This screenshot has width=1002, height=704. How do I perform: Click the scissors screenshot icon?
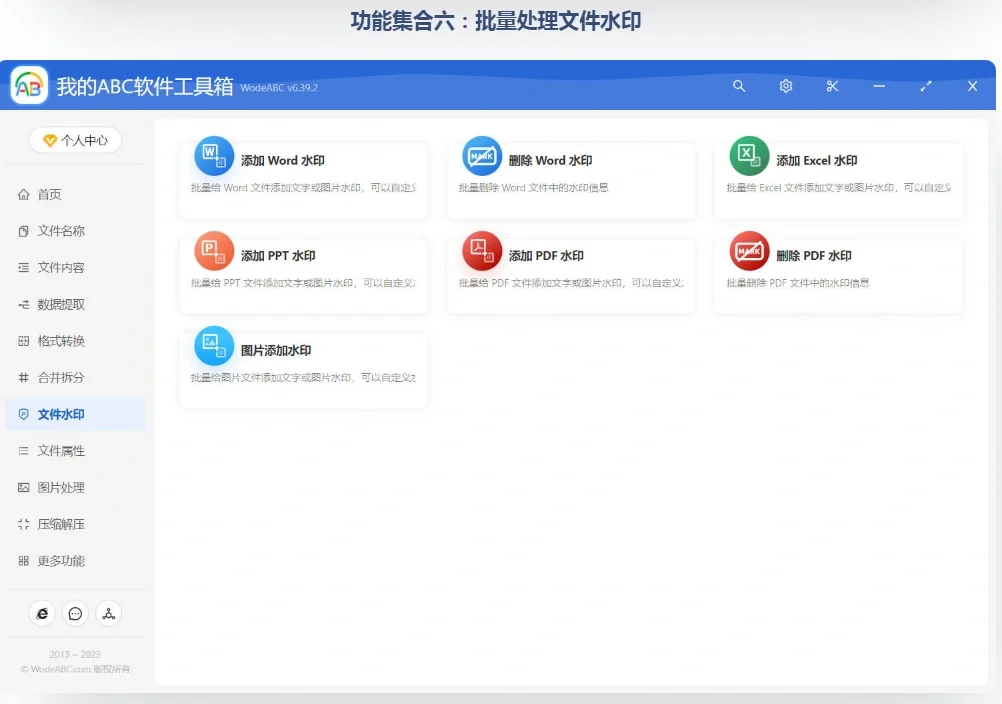tap(832, 86)
